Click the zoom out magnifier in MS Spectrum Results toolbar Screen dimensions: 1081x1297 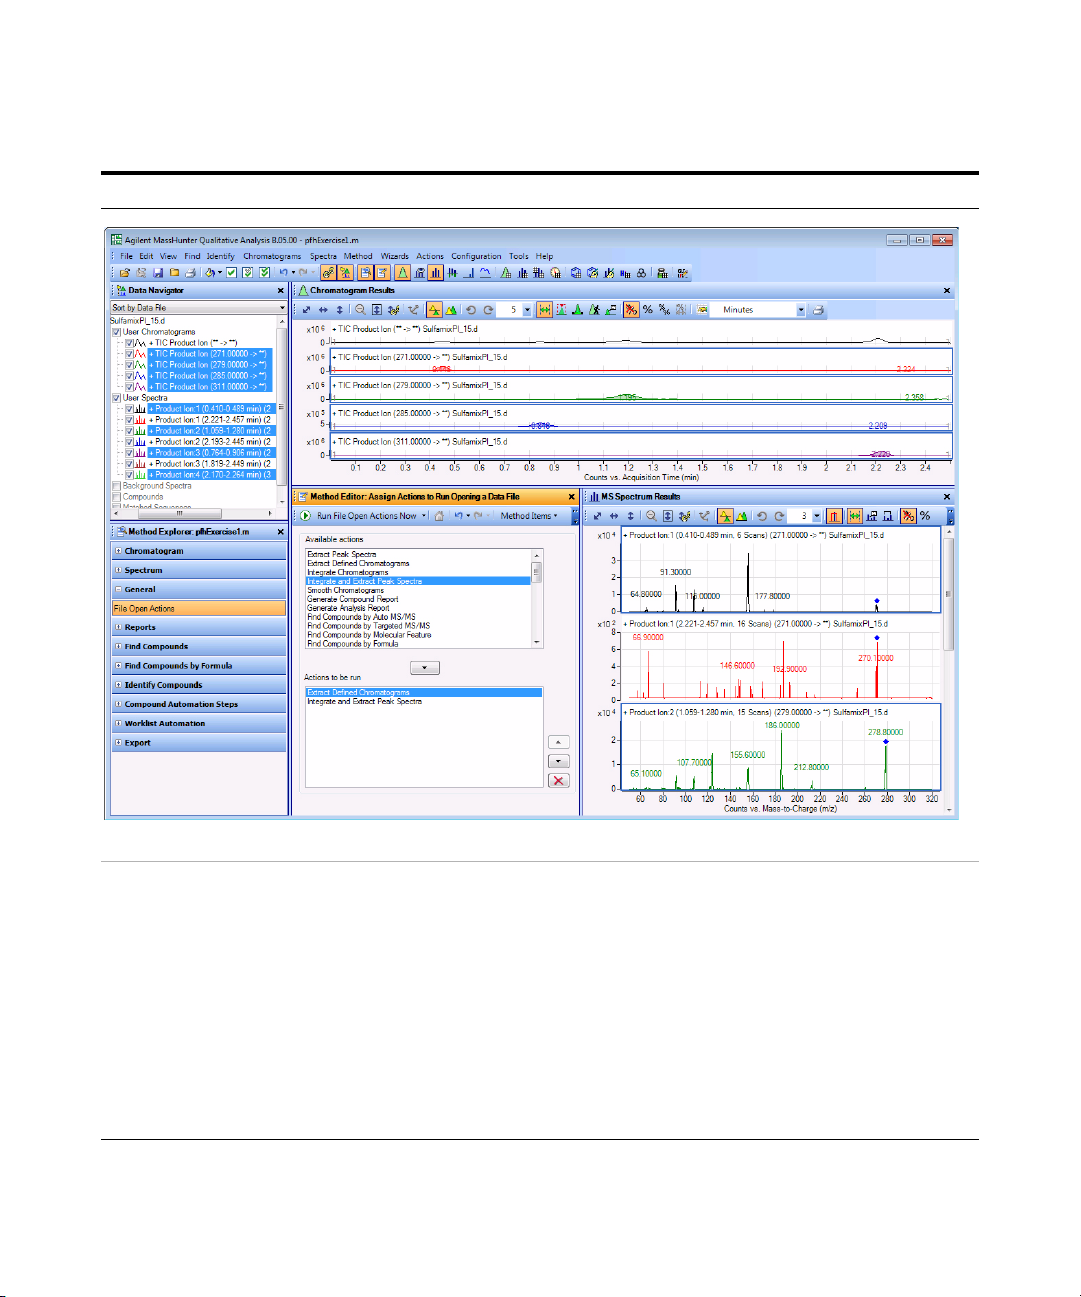(x=651, y=516)
